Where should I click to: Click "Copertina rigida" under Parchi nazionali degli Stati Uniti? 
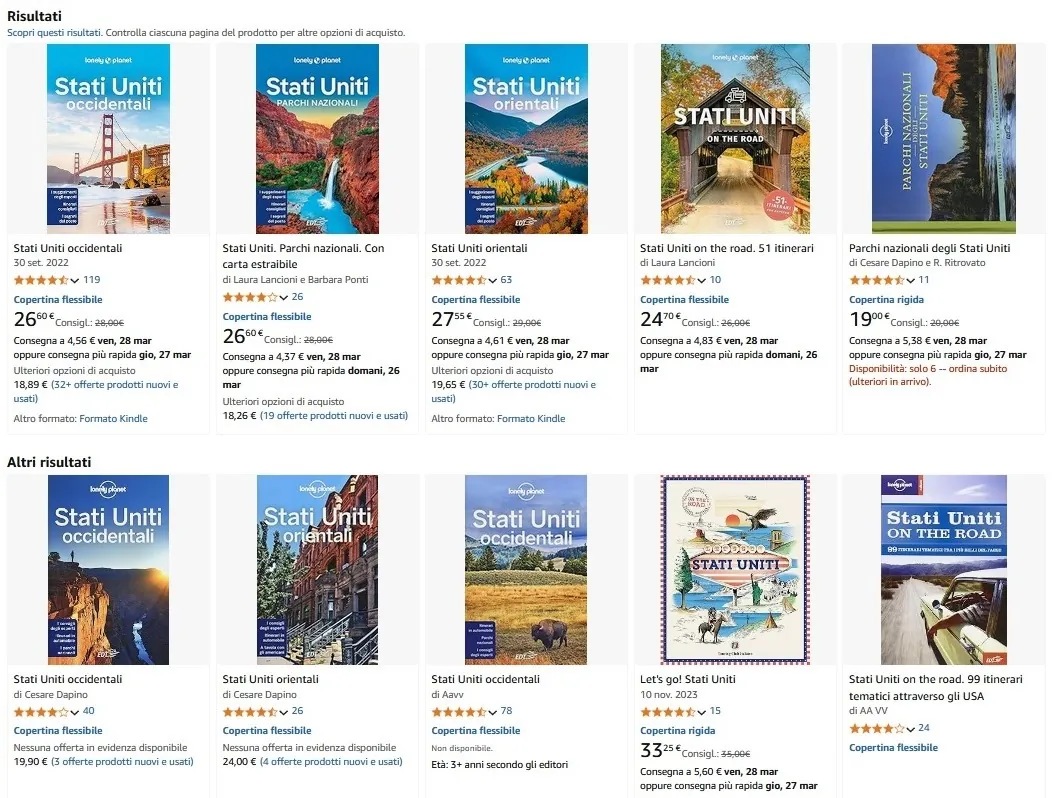[886, 299]
